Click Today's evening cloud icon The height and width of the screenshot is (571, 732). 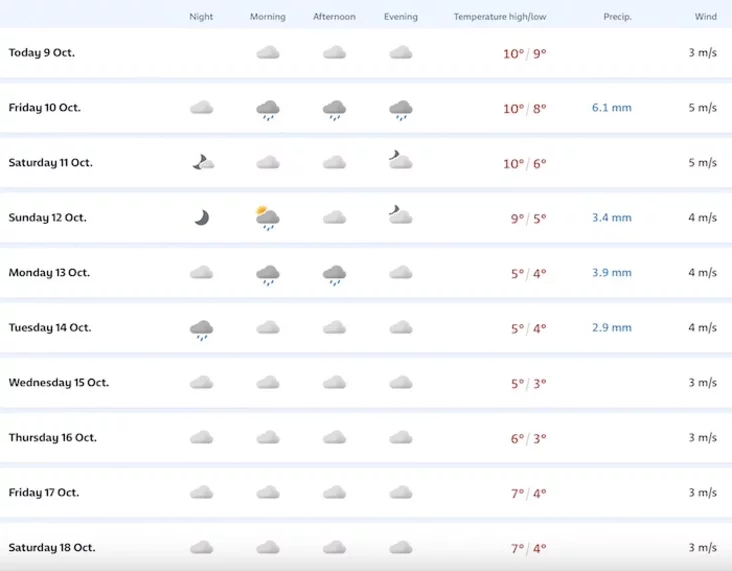coord(400,53)
